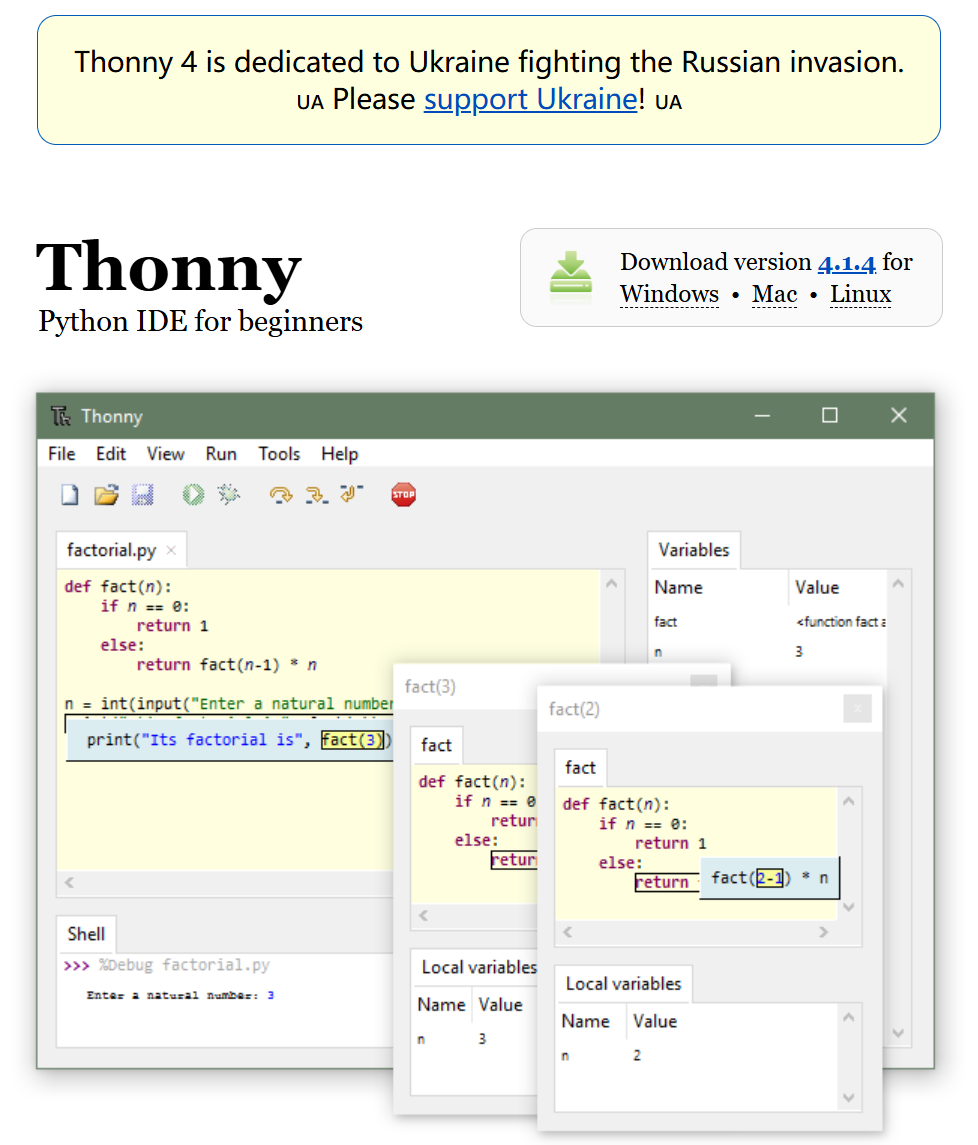Click the fact(3) window title

(x=430, y=686)
